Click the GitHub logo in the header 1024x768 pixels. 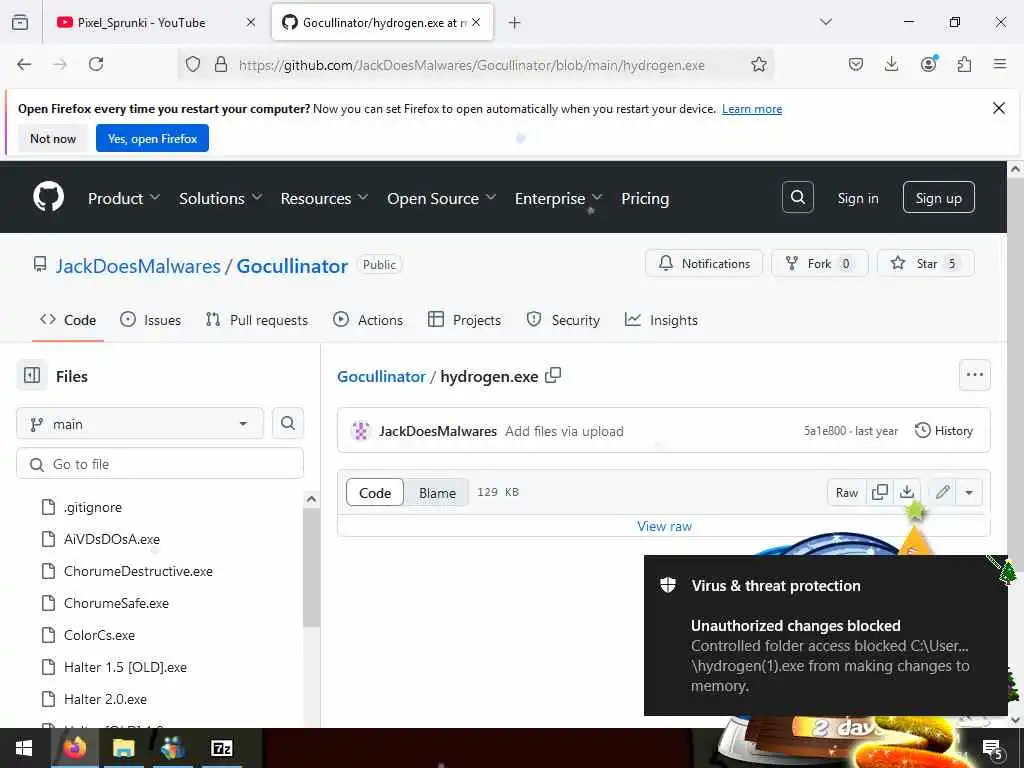click(48, 197)
